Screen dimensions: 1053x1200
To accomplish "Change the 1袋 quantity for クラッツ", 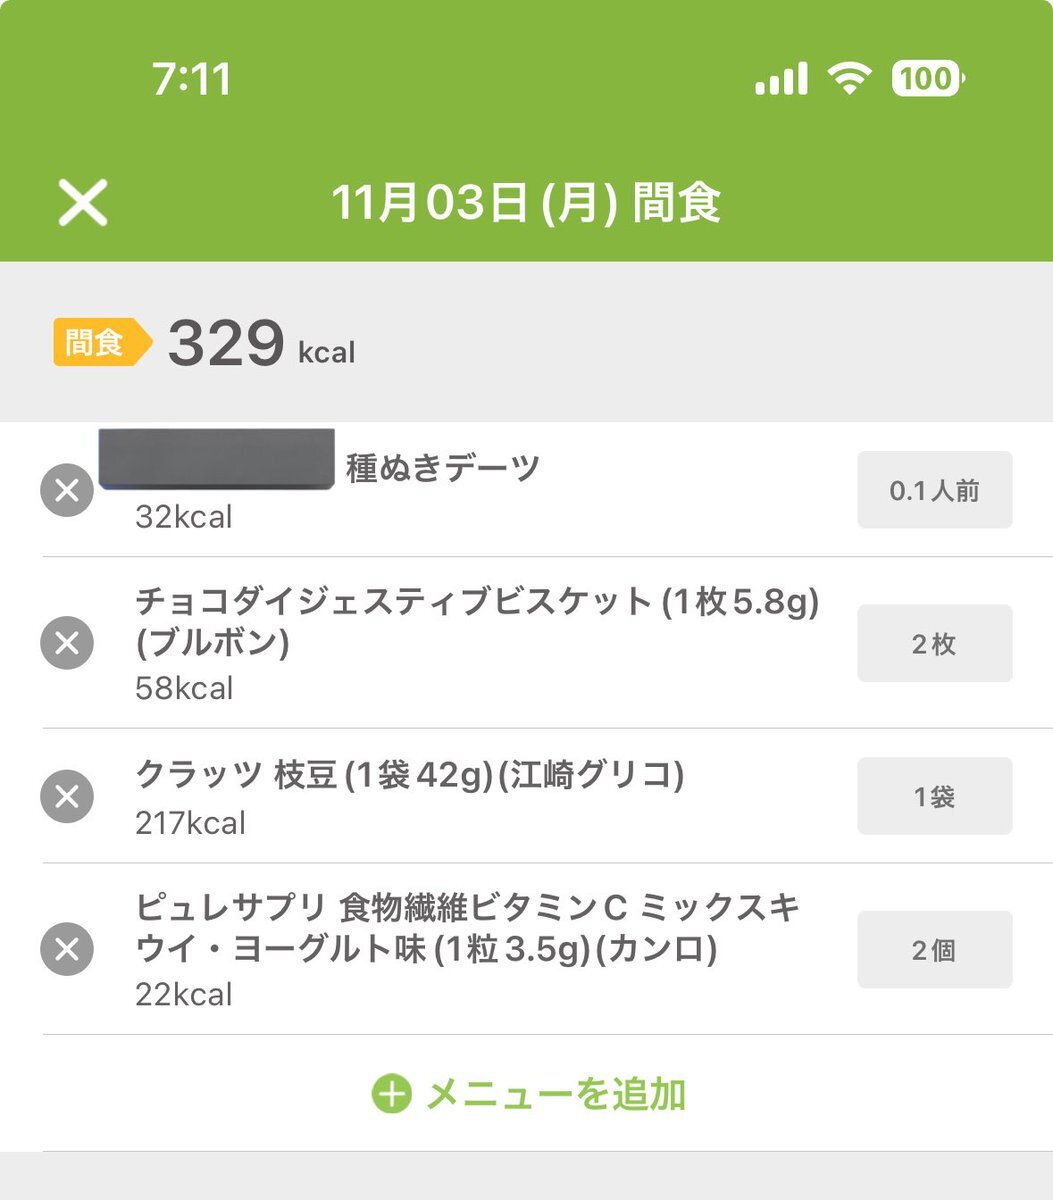I will pyautogui.click(x=934, y=796).
